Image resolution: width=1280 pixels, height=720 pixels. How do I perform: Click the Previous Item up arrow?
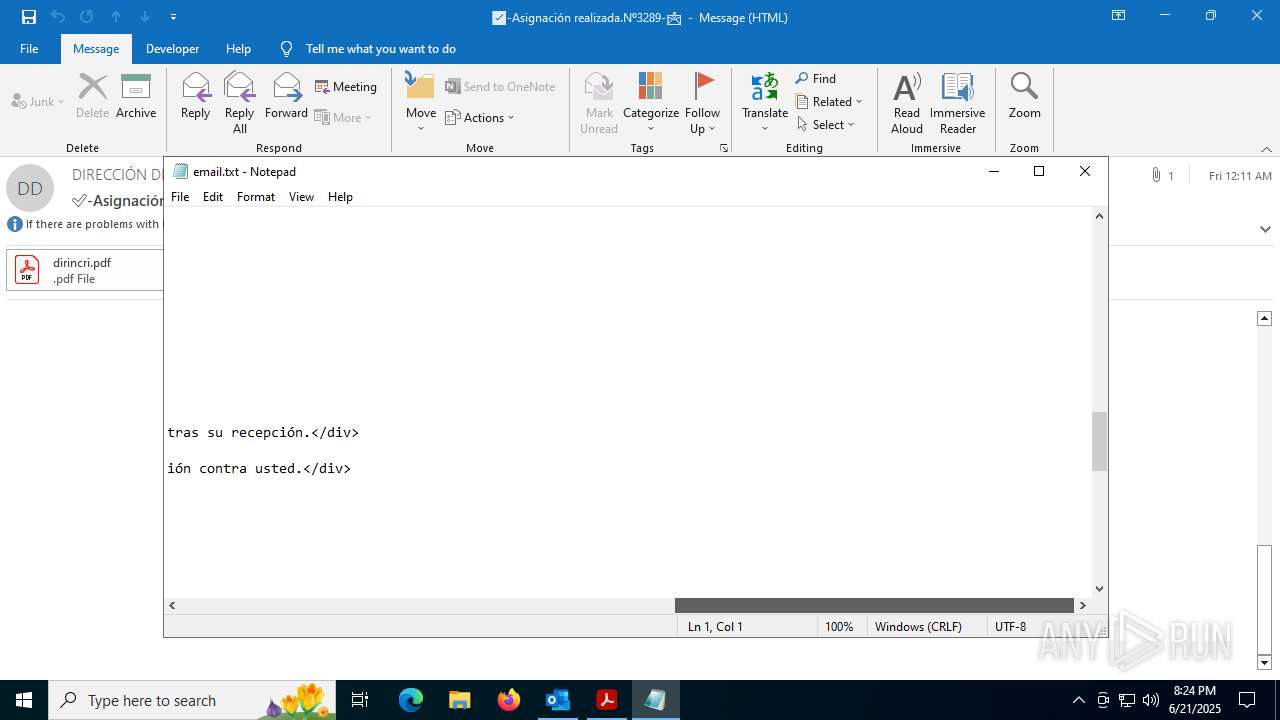(x=116, y=17)
